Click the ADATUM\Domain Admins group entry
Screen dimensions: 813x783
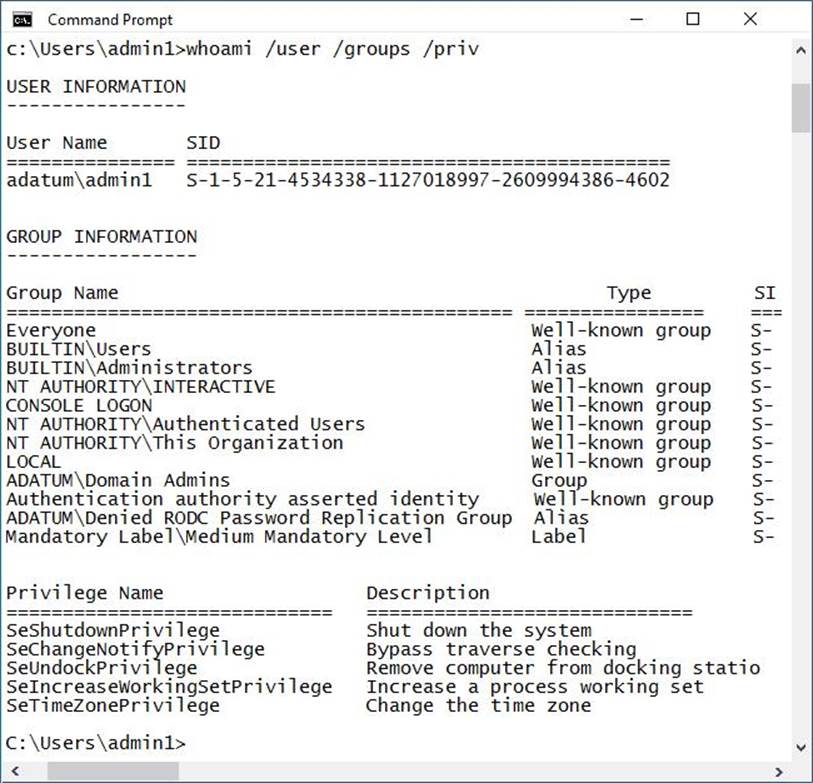(118, 480)
